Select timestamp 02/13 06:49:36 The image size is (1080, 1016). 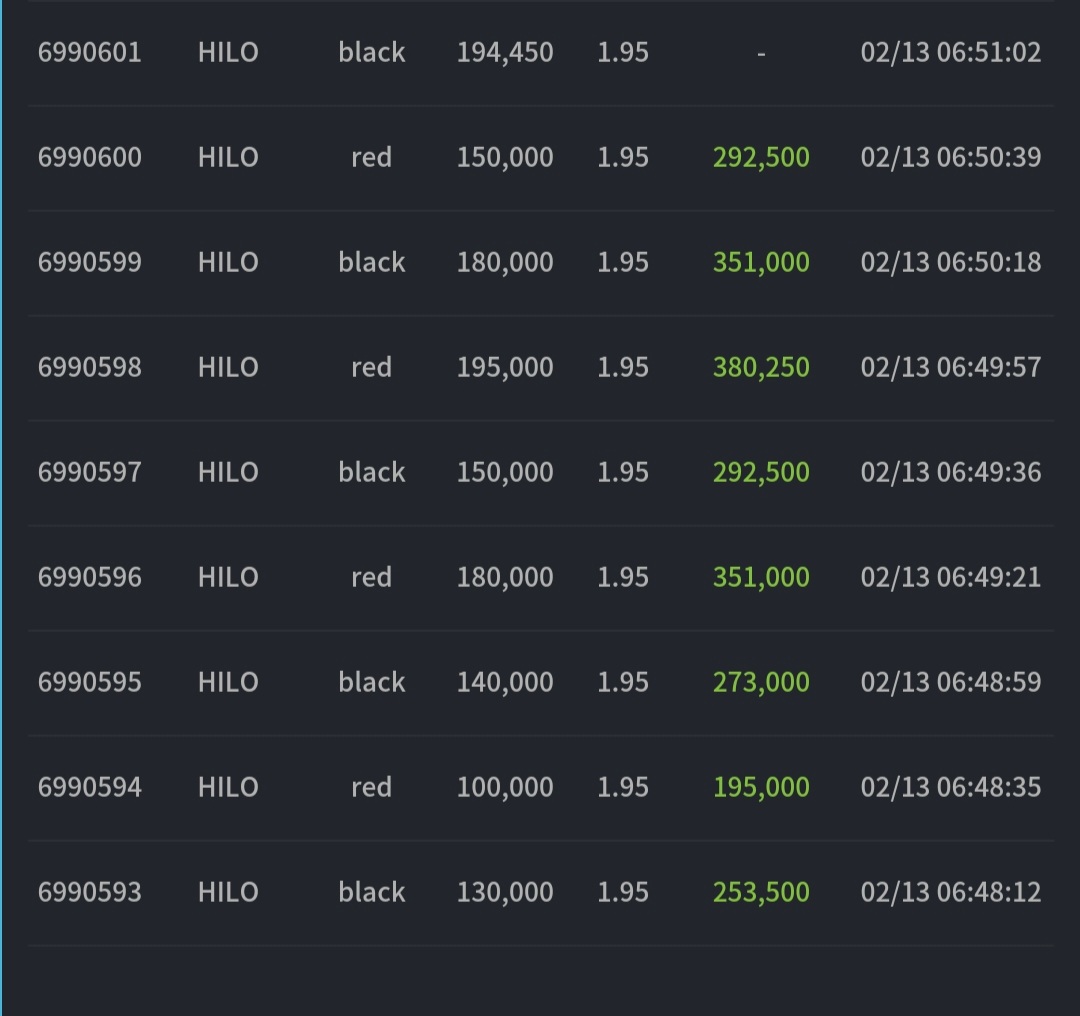click(951, 473)
